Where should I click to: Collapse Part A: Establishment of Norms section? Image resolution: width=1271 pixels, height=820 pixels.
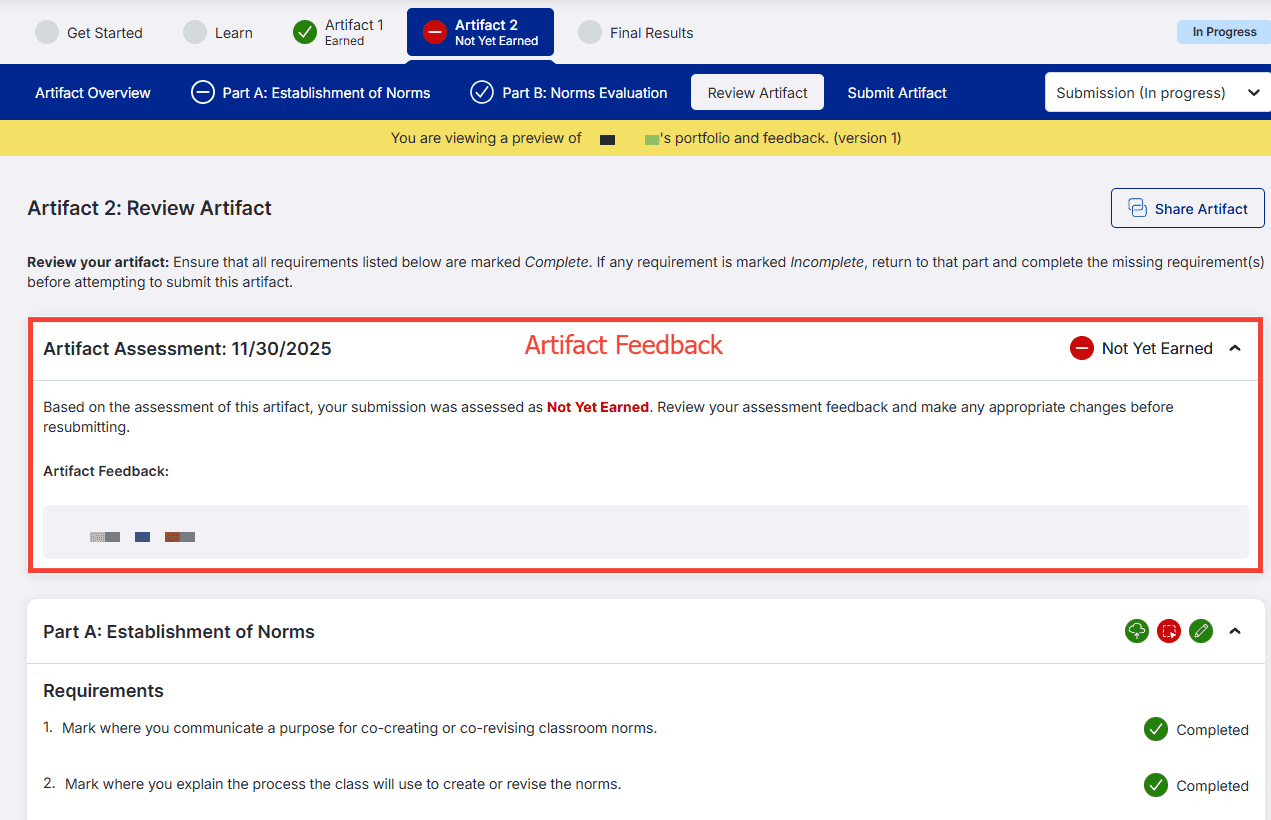pyautogui.click(x=1235, y=631)
